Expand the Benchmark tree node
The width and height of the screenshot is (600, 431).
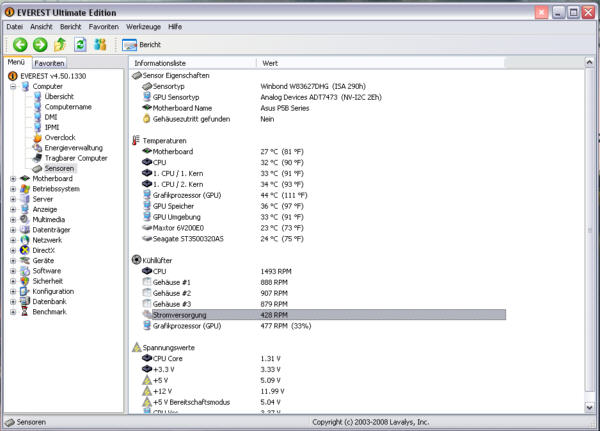[x=13, y=312]
